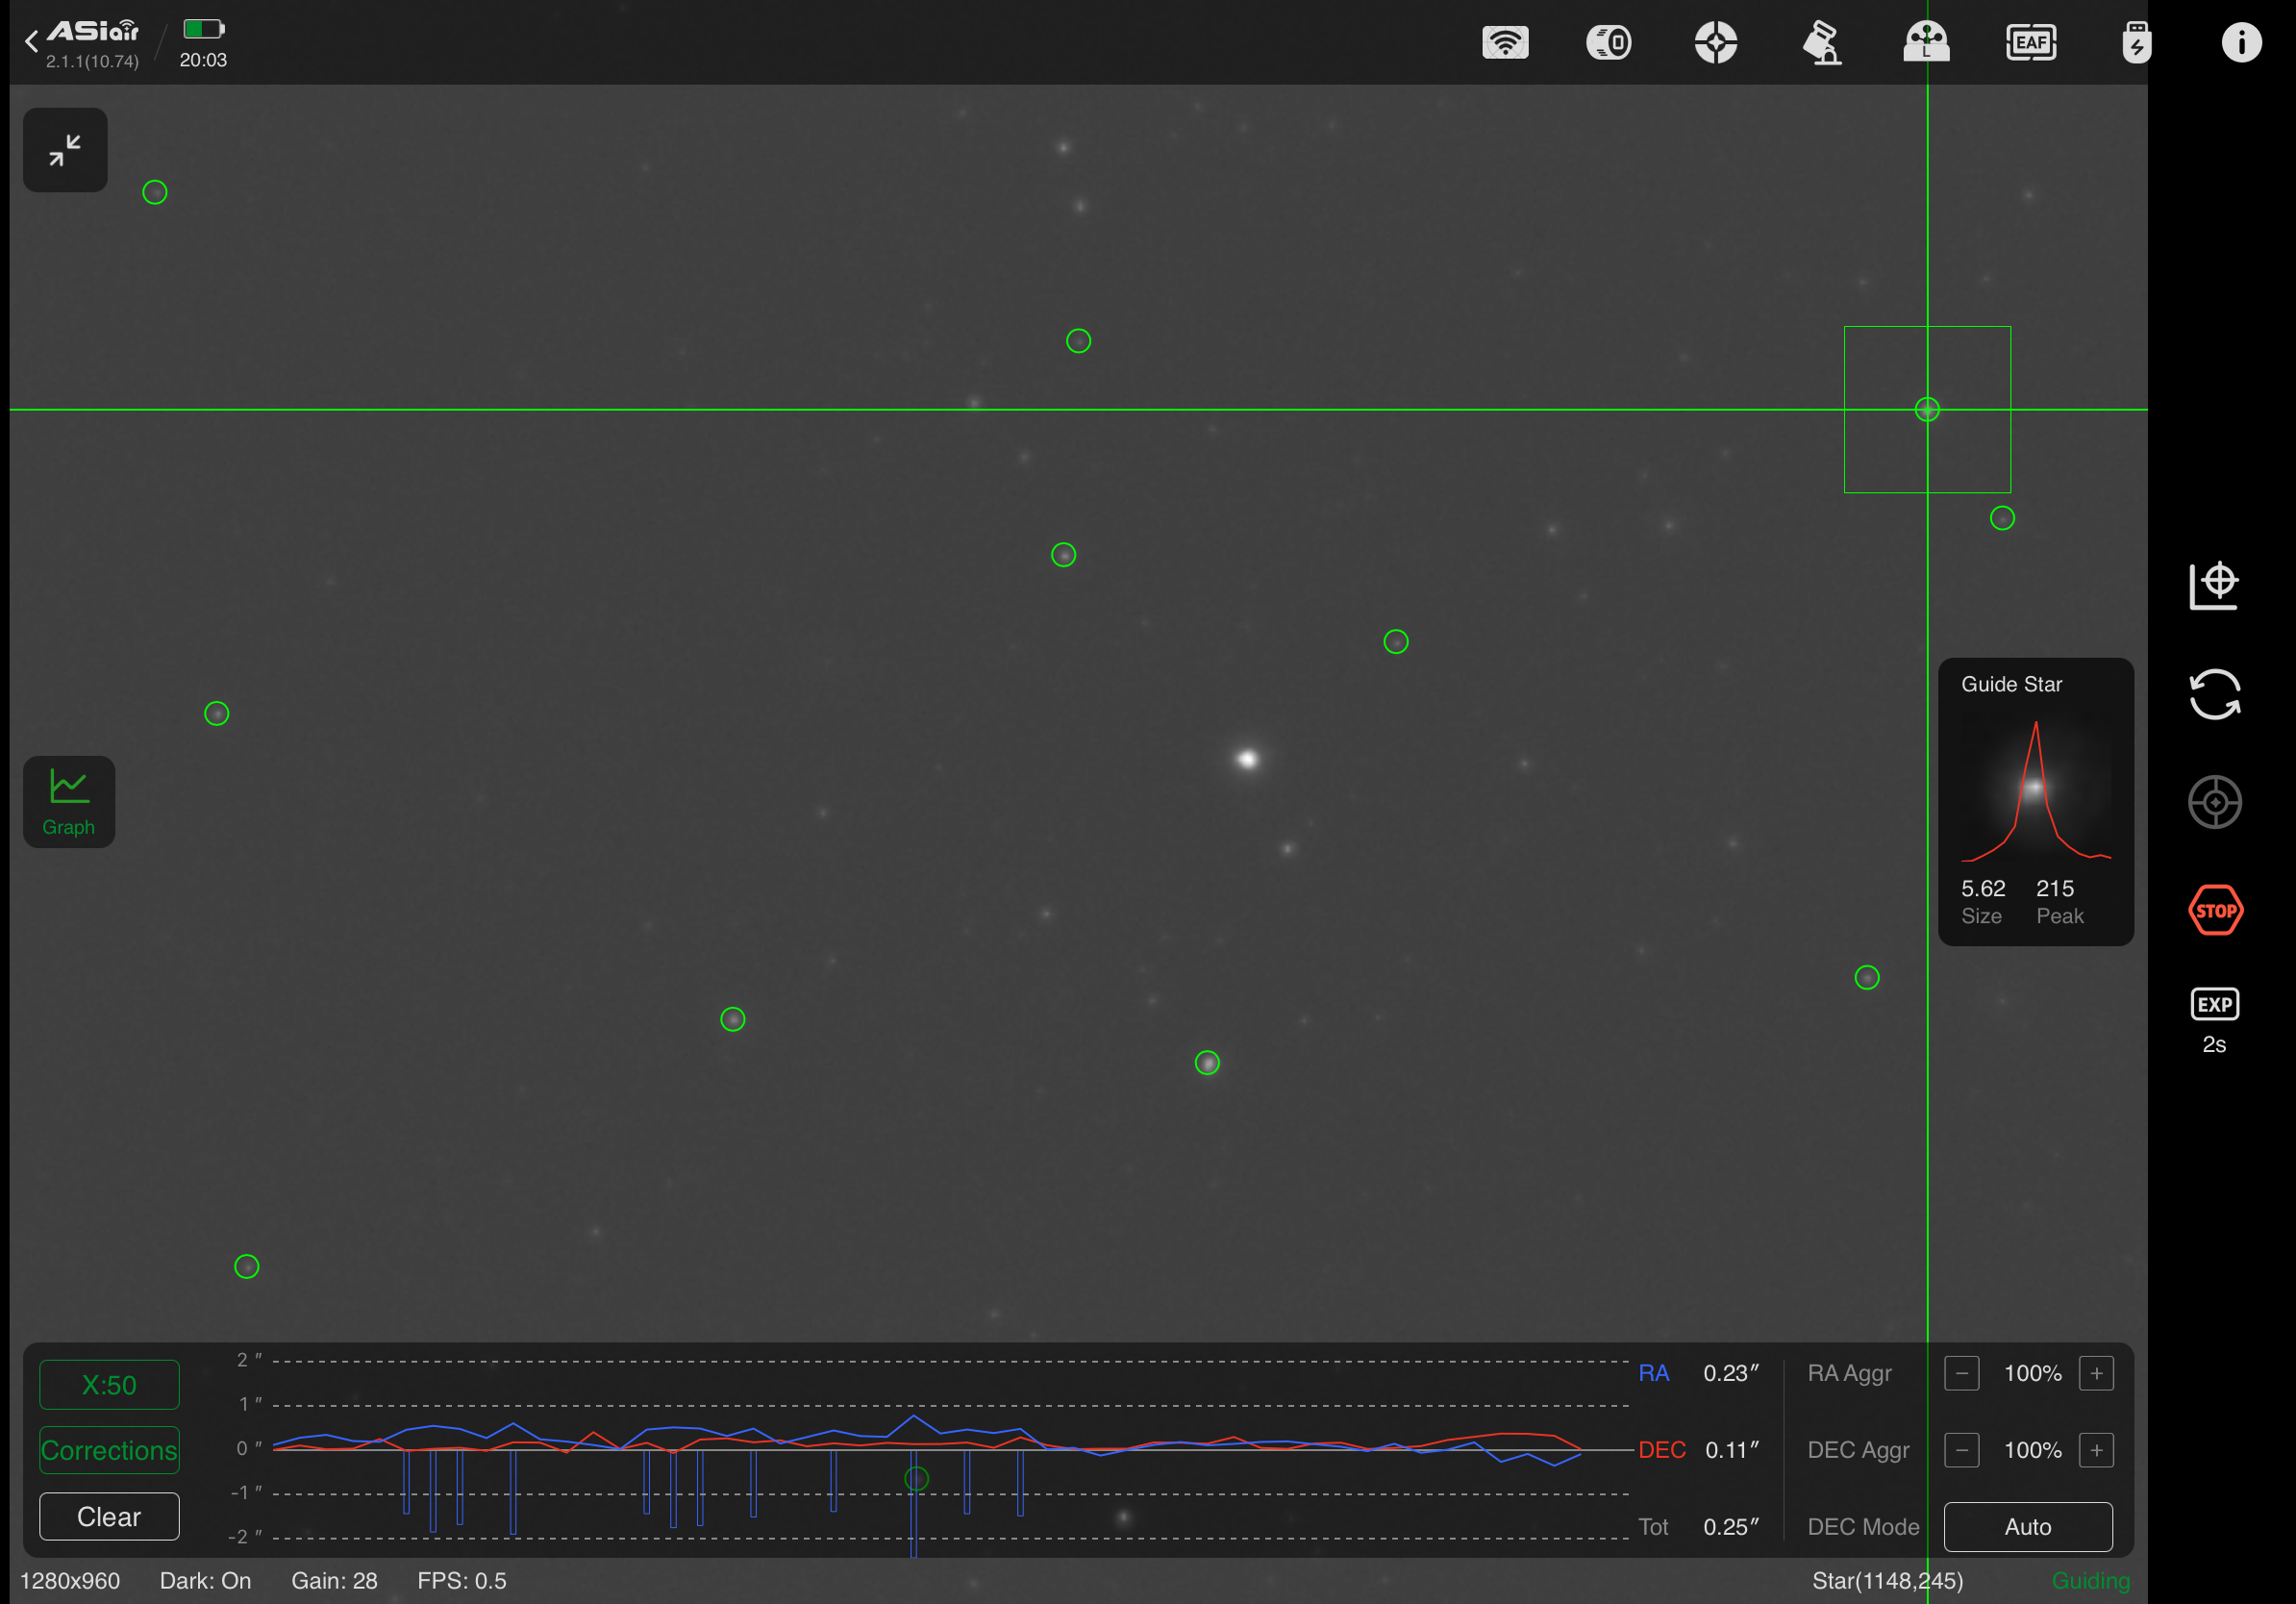Open the Wi-Fi settings icon
Image resolution: width=2296 pixels, height=1604 pixels.
coord(1505,43)
